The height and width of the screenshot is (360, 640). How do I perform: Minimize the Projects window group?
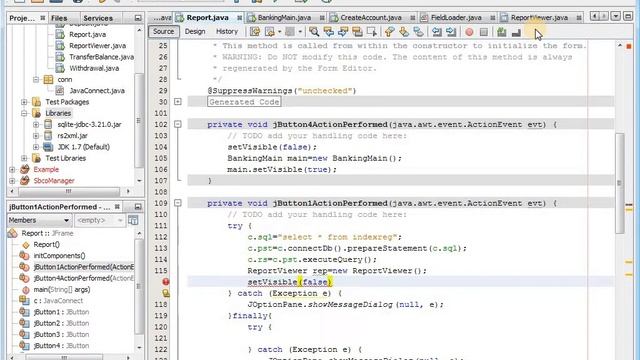(x=138, y=18)
